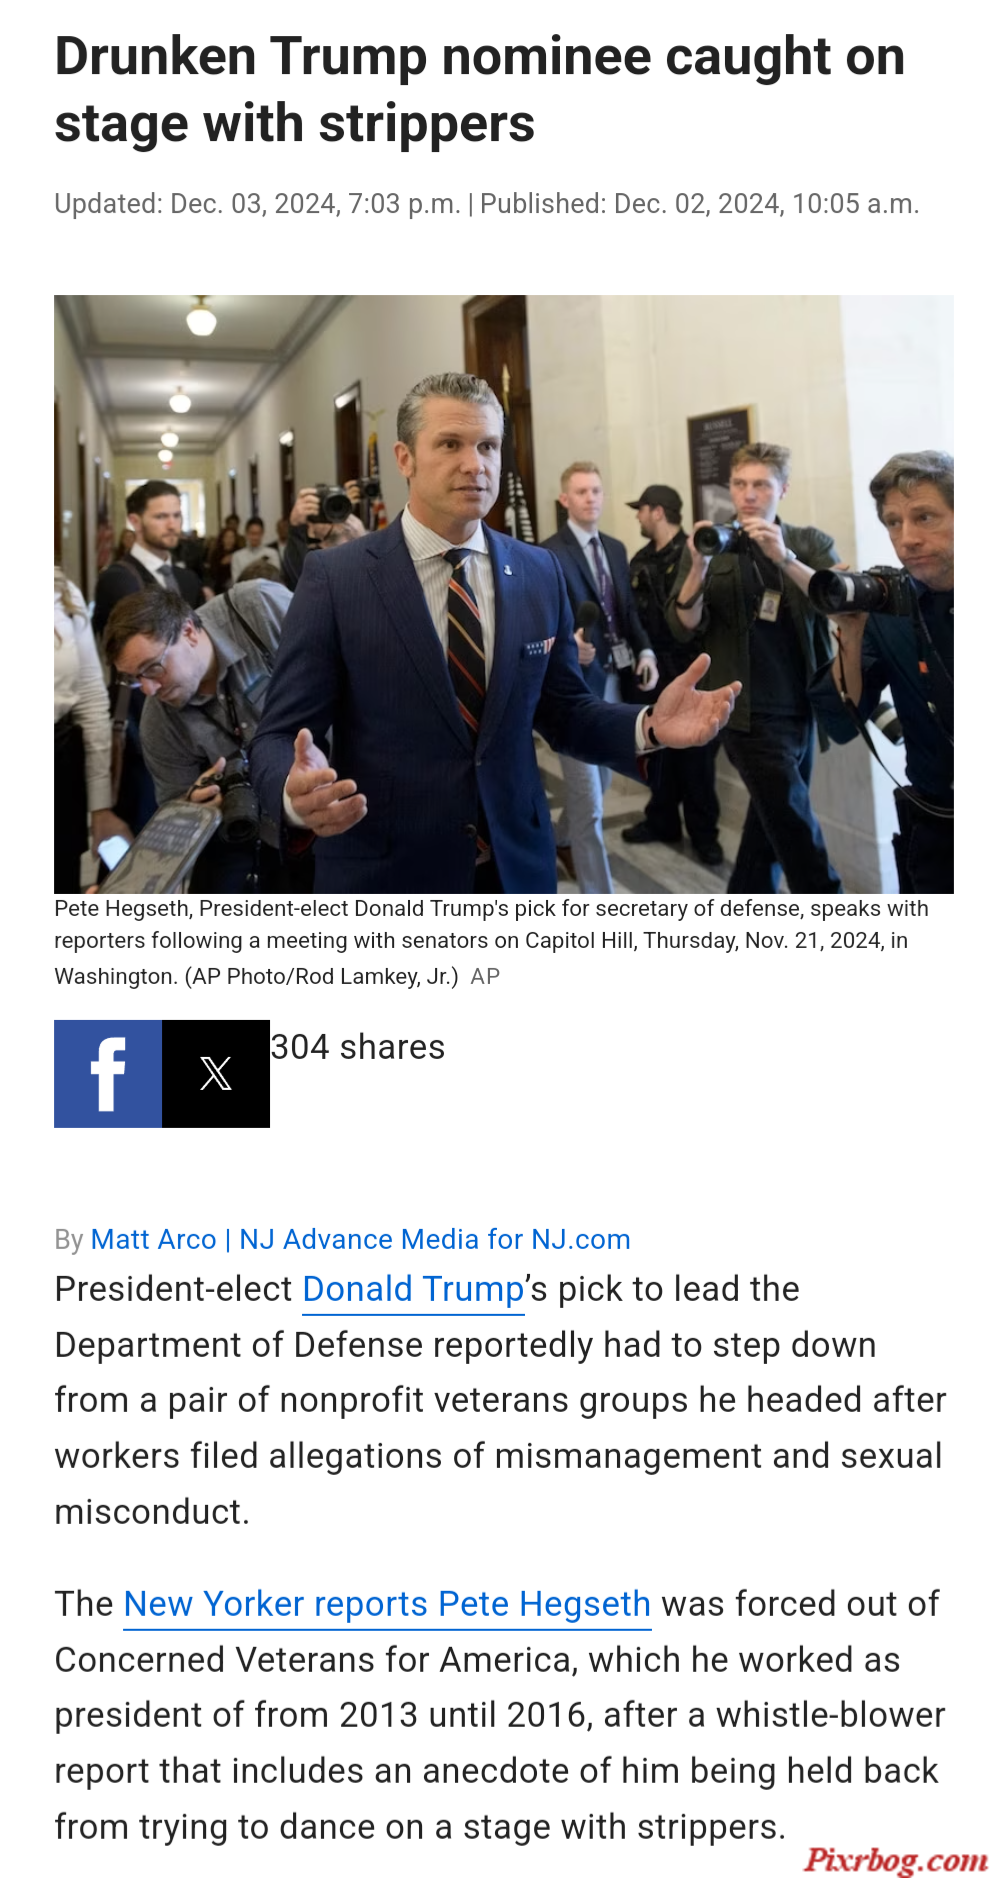This screenshot has height=1893, width=1008.
Task: Click the AP Photo/Rod Lamkey, Jr. credit
Action: point(321,977)
